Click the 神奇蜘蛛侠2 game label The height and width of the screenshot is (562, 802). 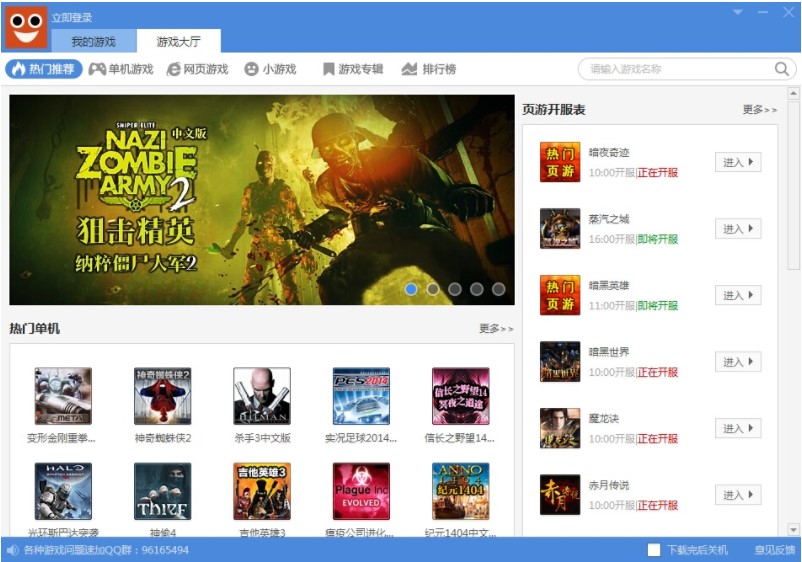tap(163, 438)
